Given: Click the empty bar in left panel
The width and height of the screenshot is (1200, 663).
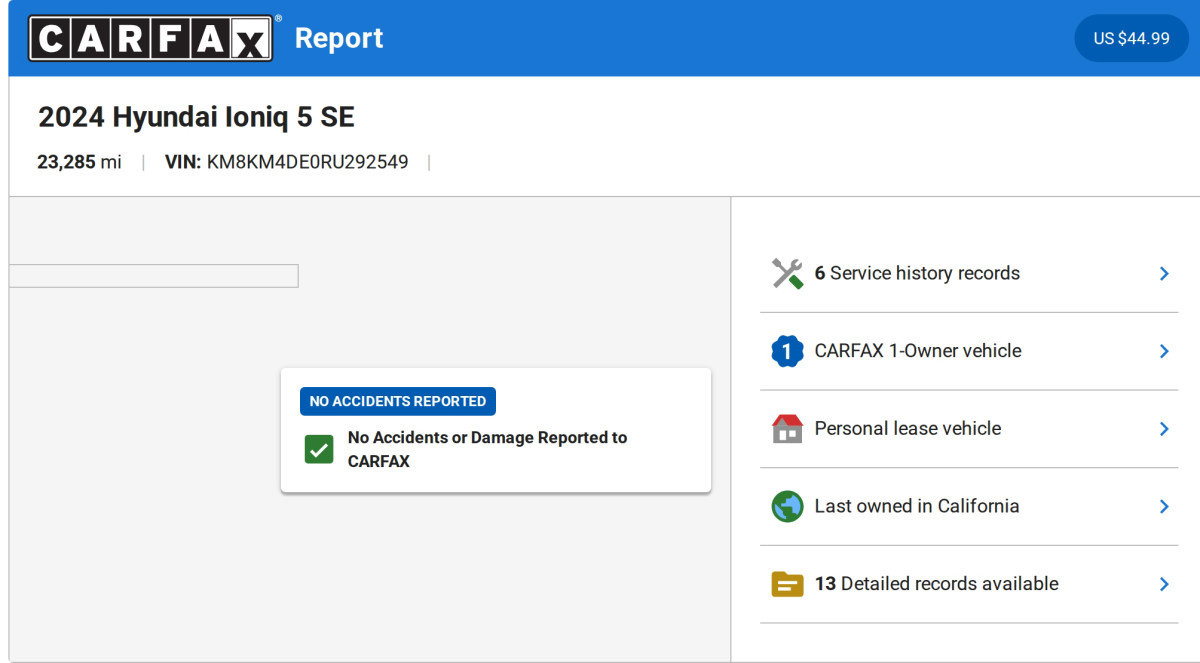Looking at the screenshot, I should click(153, 276).
